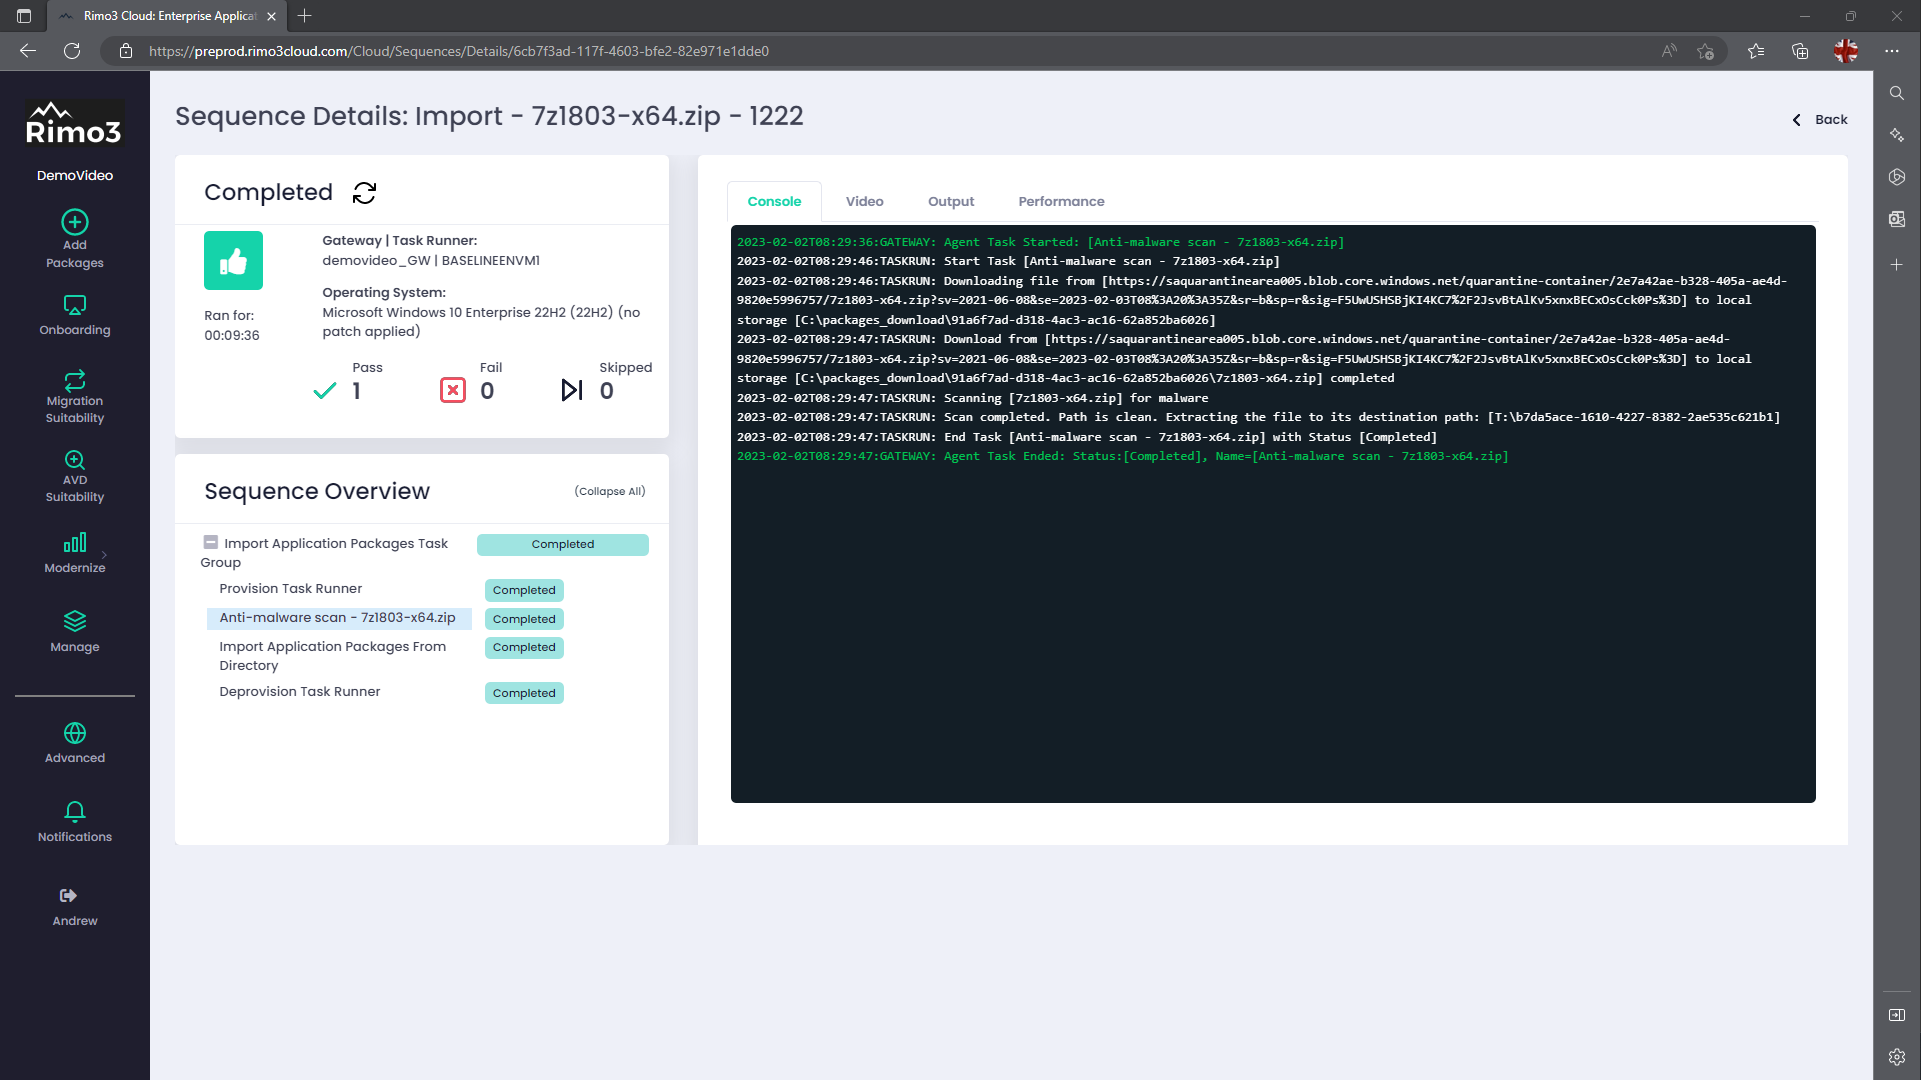Open Advanced globe icon
Image resolution: width=1921 pixels, height=1080 pixels.
75,733
